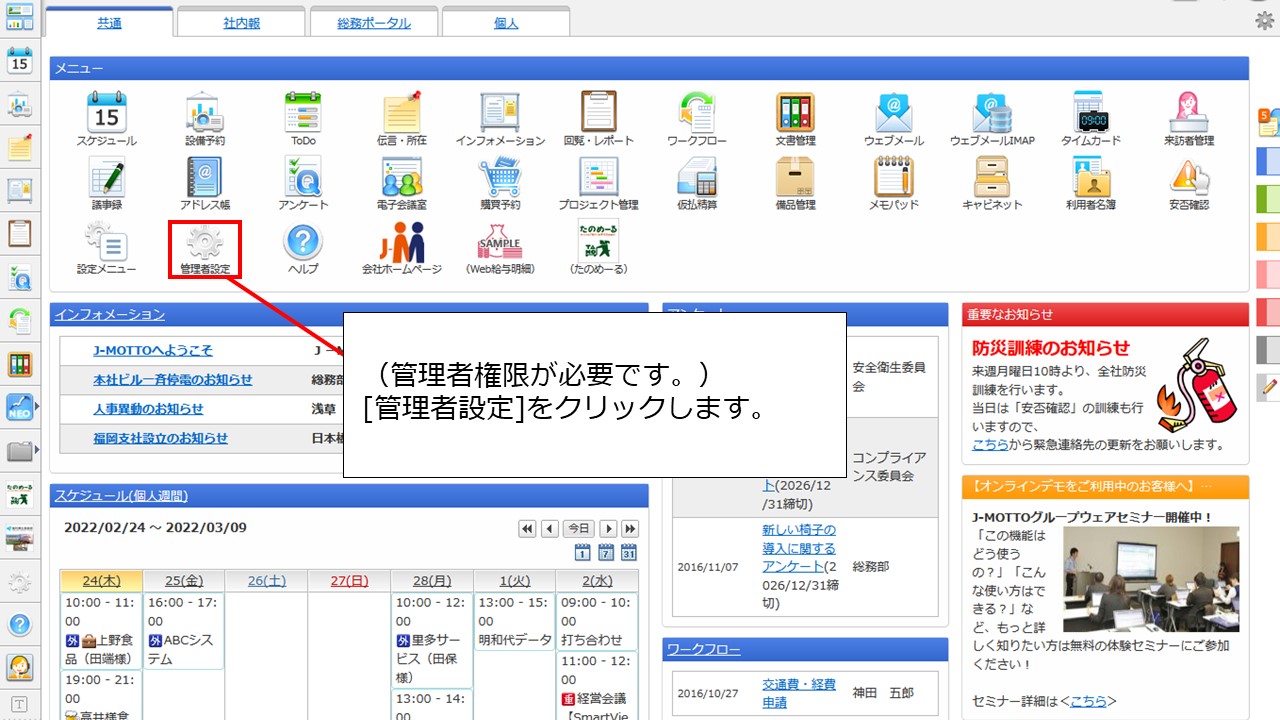
Task: Open the settings gear at top right
Action: (x=1264, y=20)
